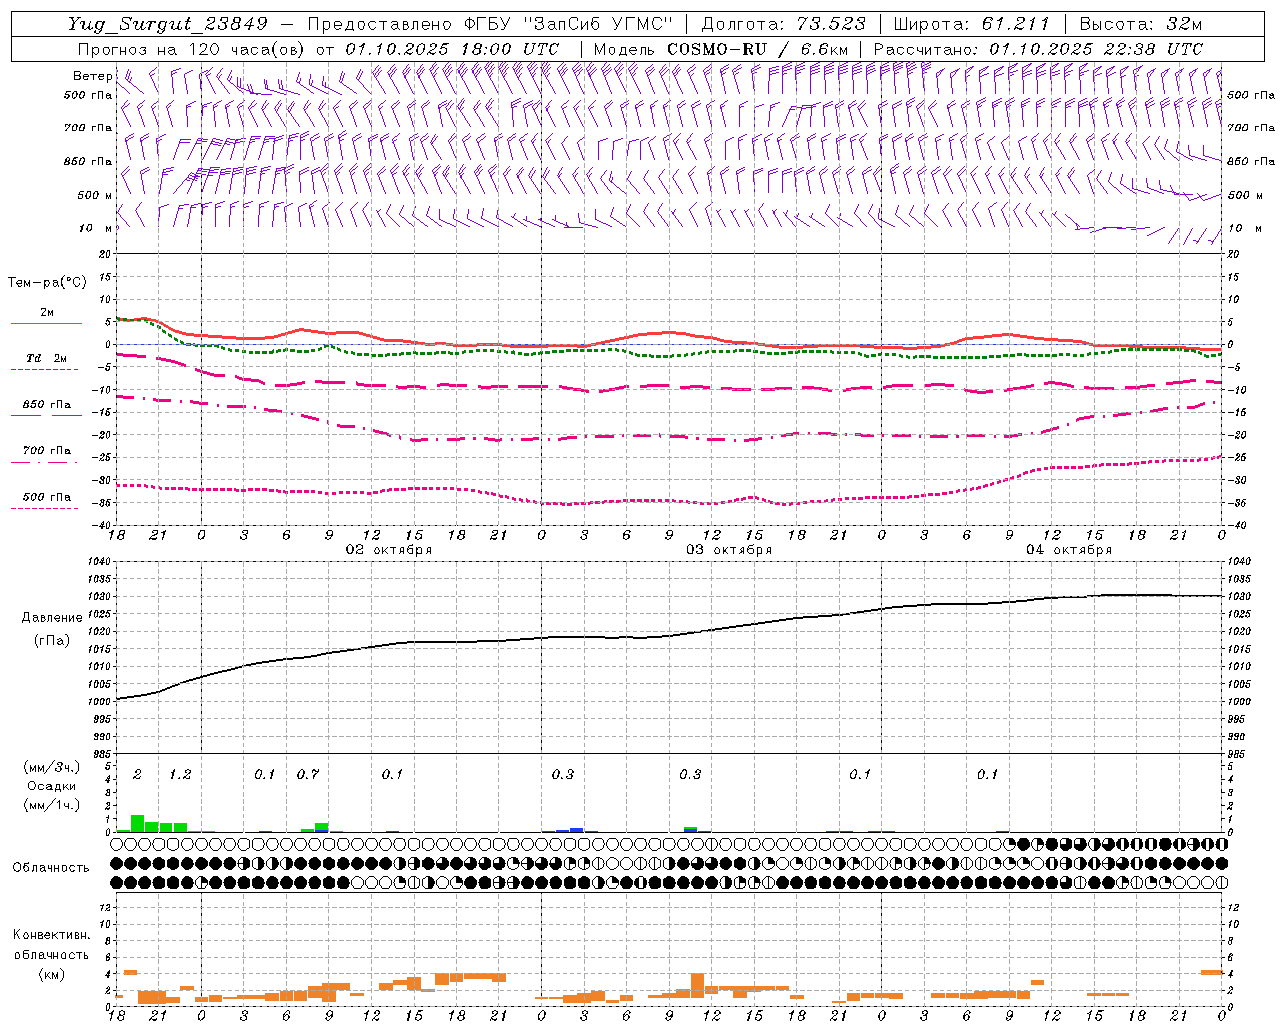The height and width of the screenshot is (1024, 1280).
Task: Click the green Td 2м dew point legend line
Action: click(45, 369)
